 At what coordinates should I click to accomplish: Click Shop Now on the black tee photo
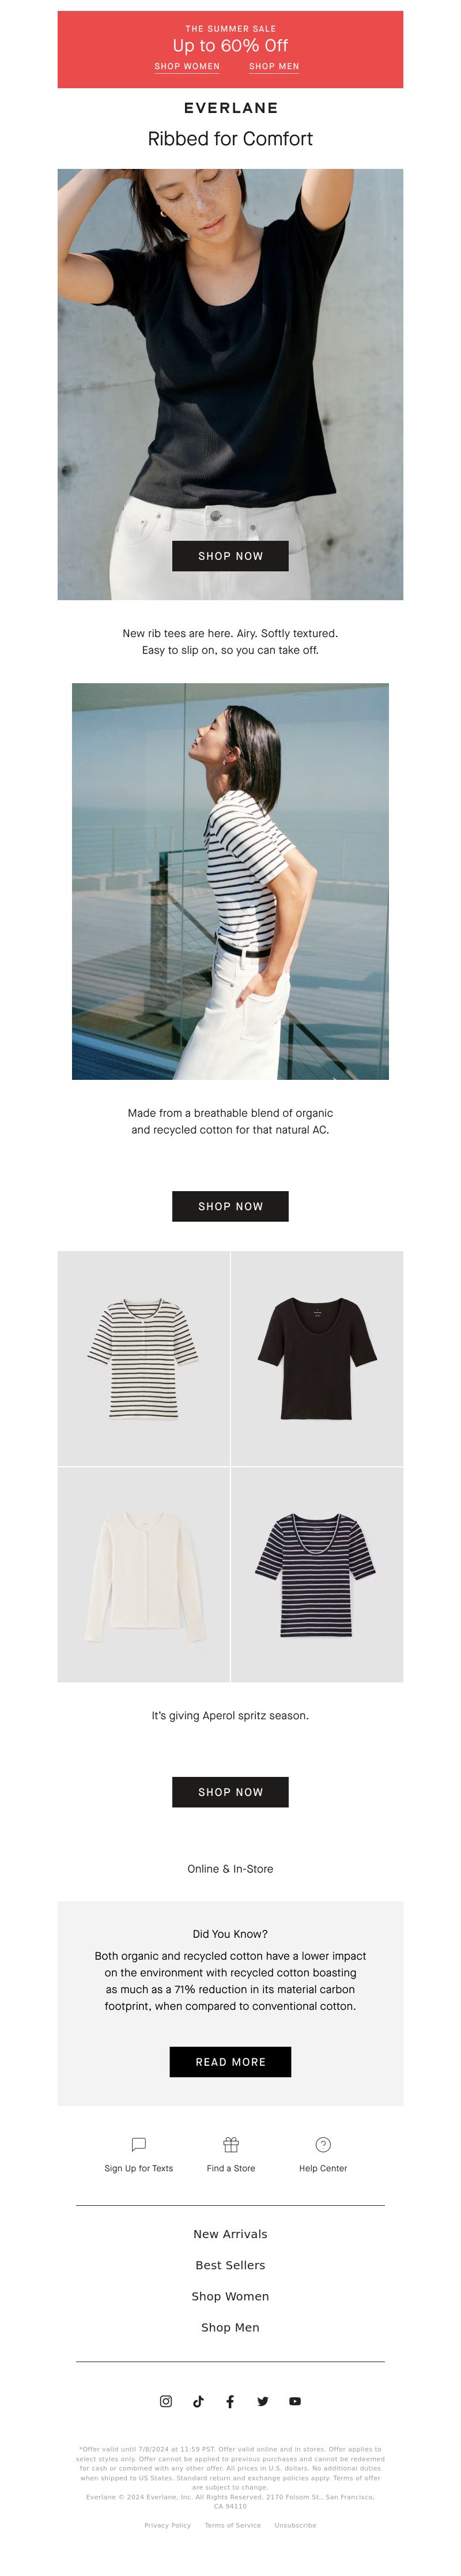230,555
